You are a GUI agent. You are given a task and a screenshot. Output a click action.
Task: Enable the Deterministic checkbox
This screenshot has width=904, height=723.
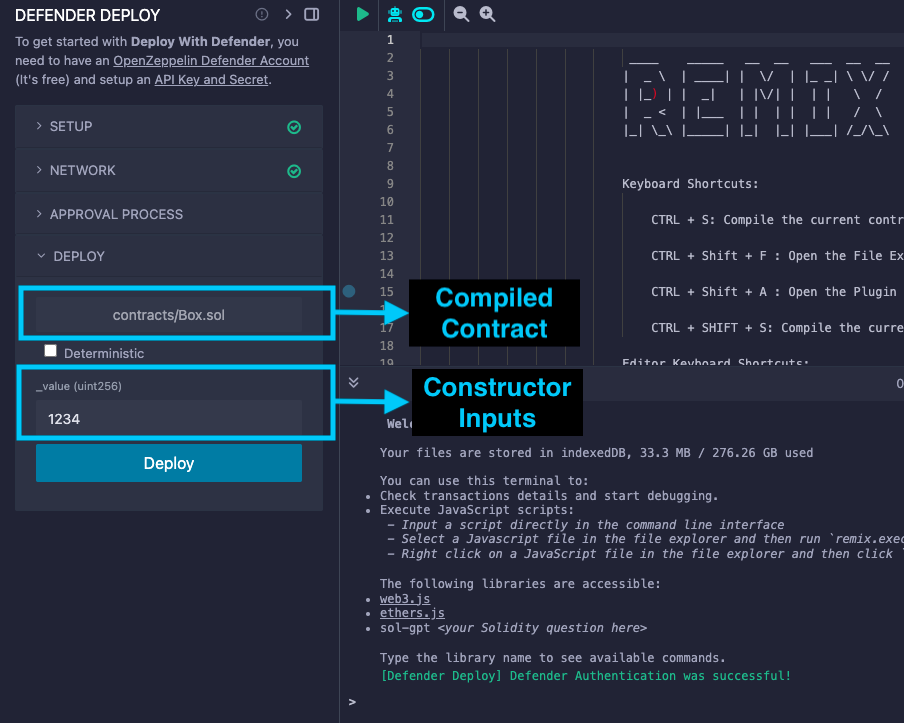click(49, 350)
